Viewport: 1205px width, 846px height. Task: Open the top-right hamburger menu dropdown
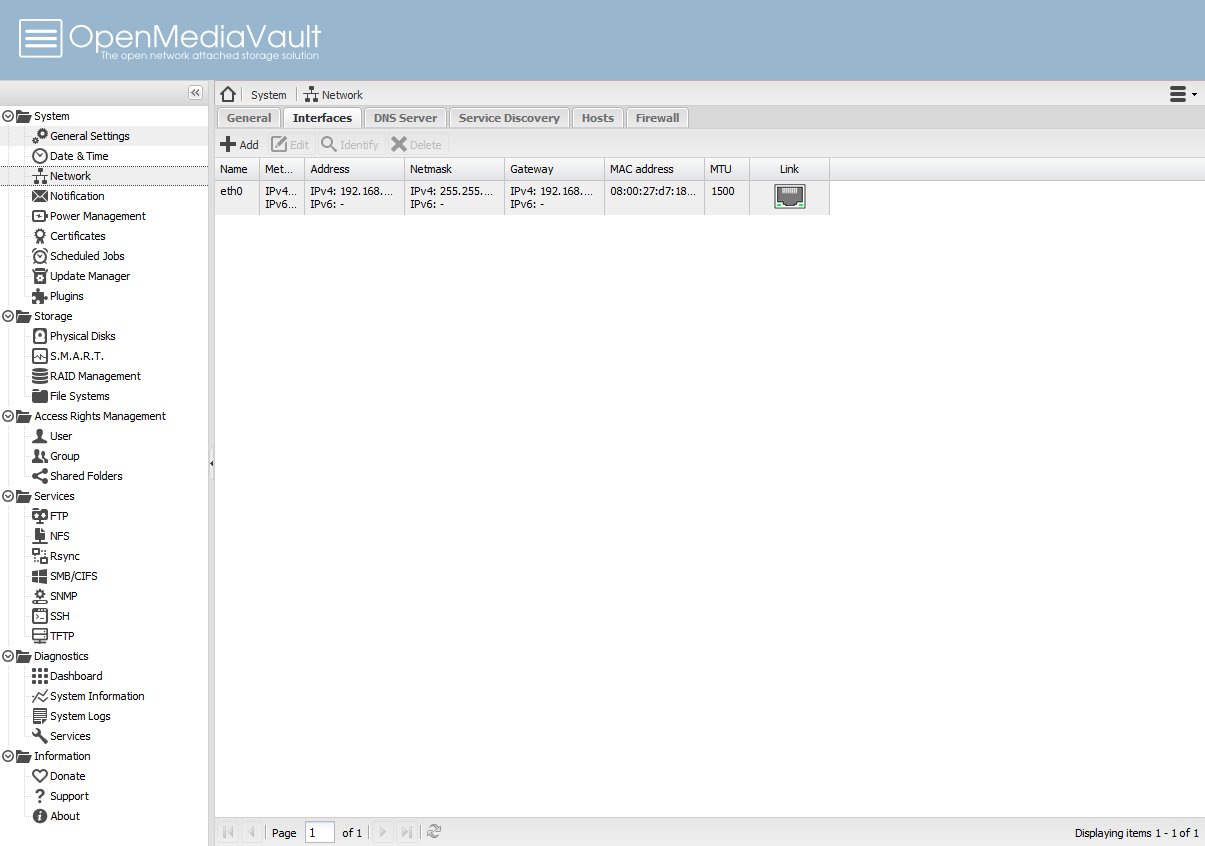point(1183,94)
